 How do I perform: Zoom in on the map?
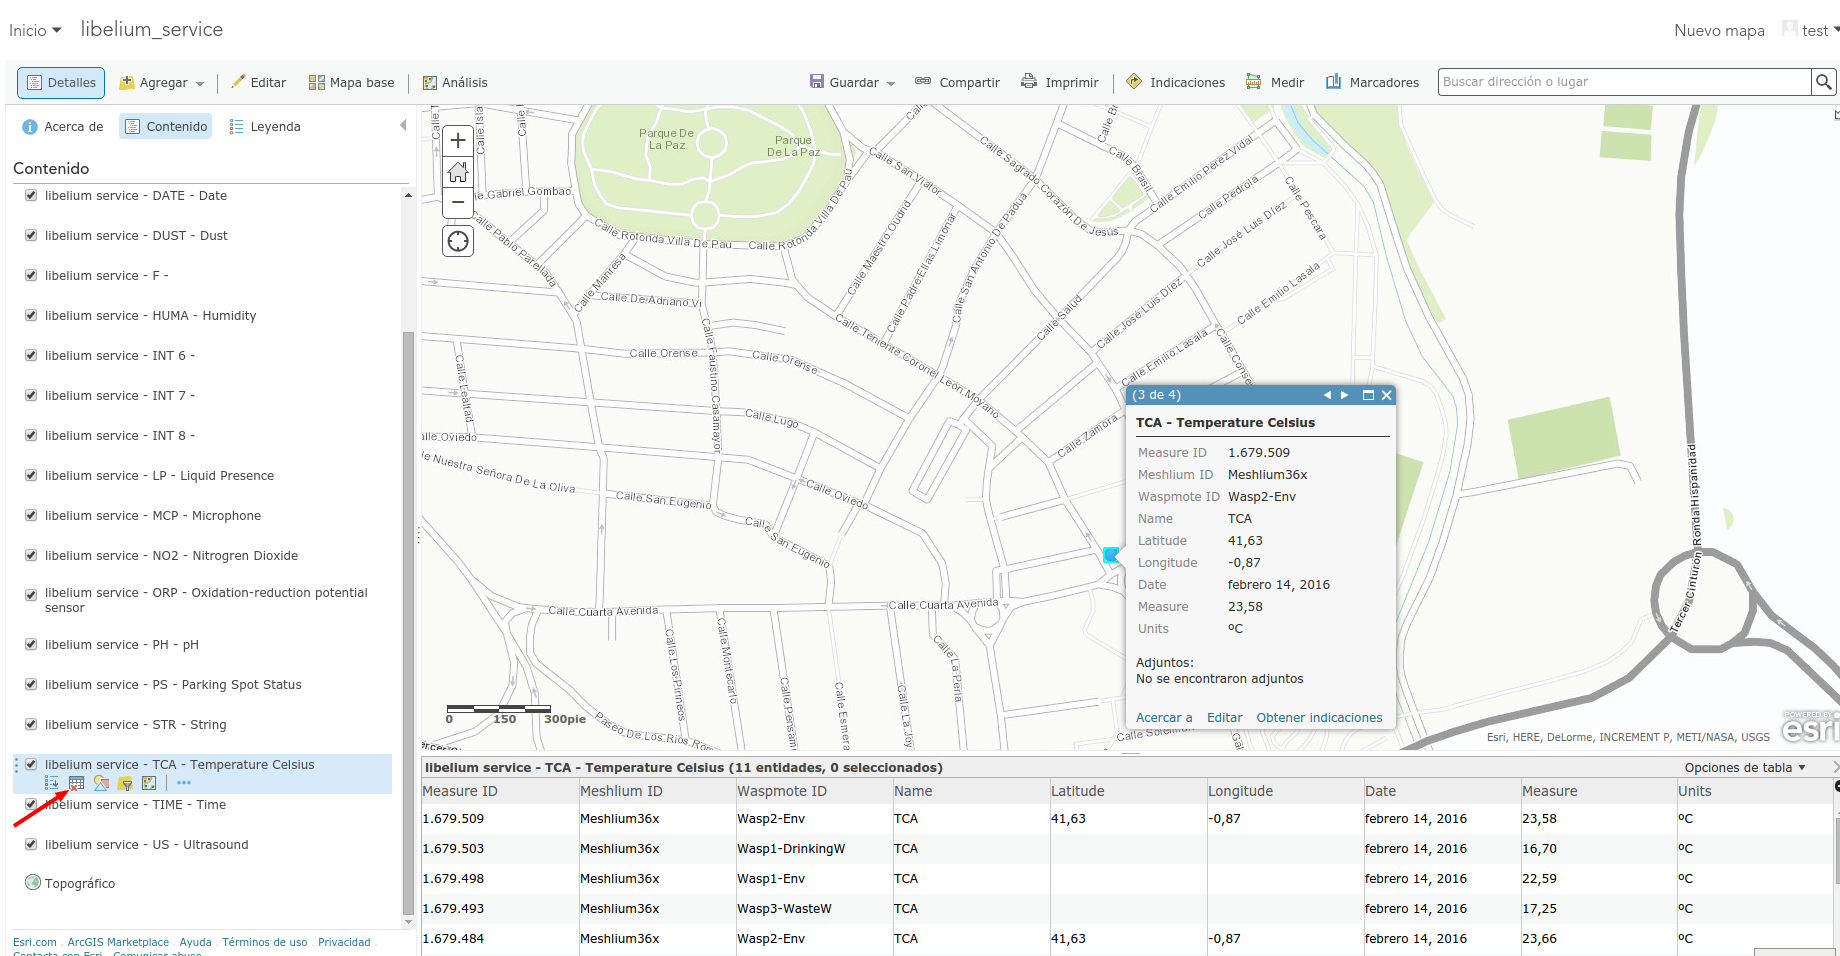pyautogui.click(x=458, y=141)
